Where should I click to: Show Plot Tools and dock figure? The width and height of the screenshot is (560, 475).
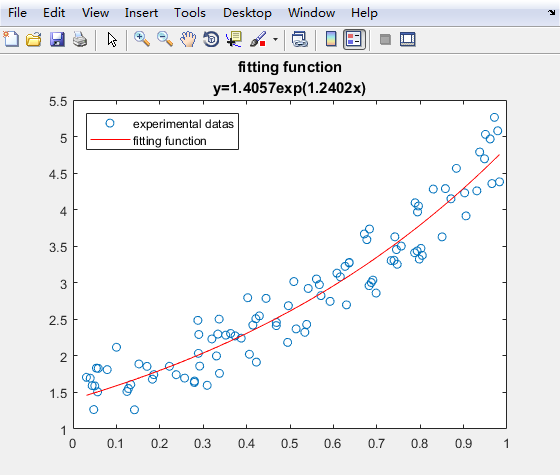tap(408, 39)
